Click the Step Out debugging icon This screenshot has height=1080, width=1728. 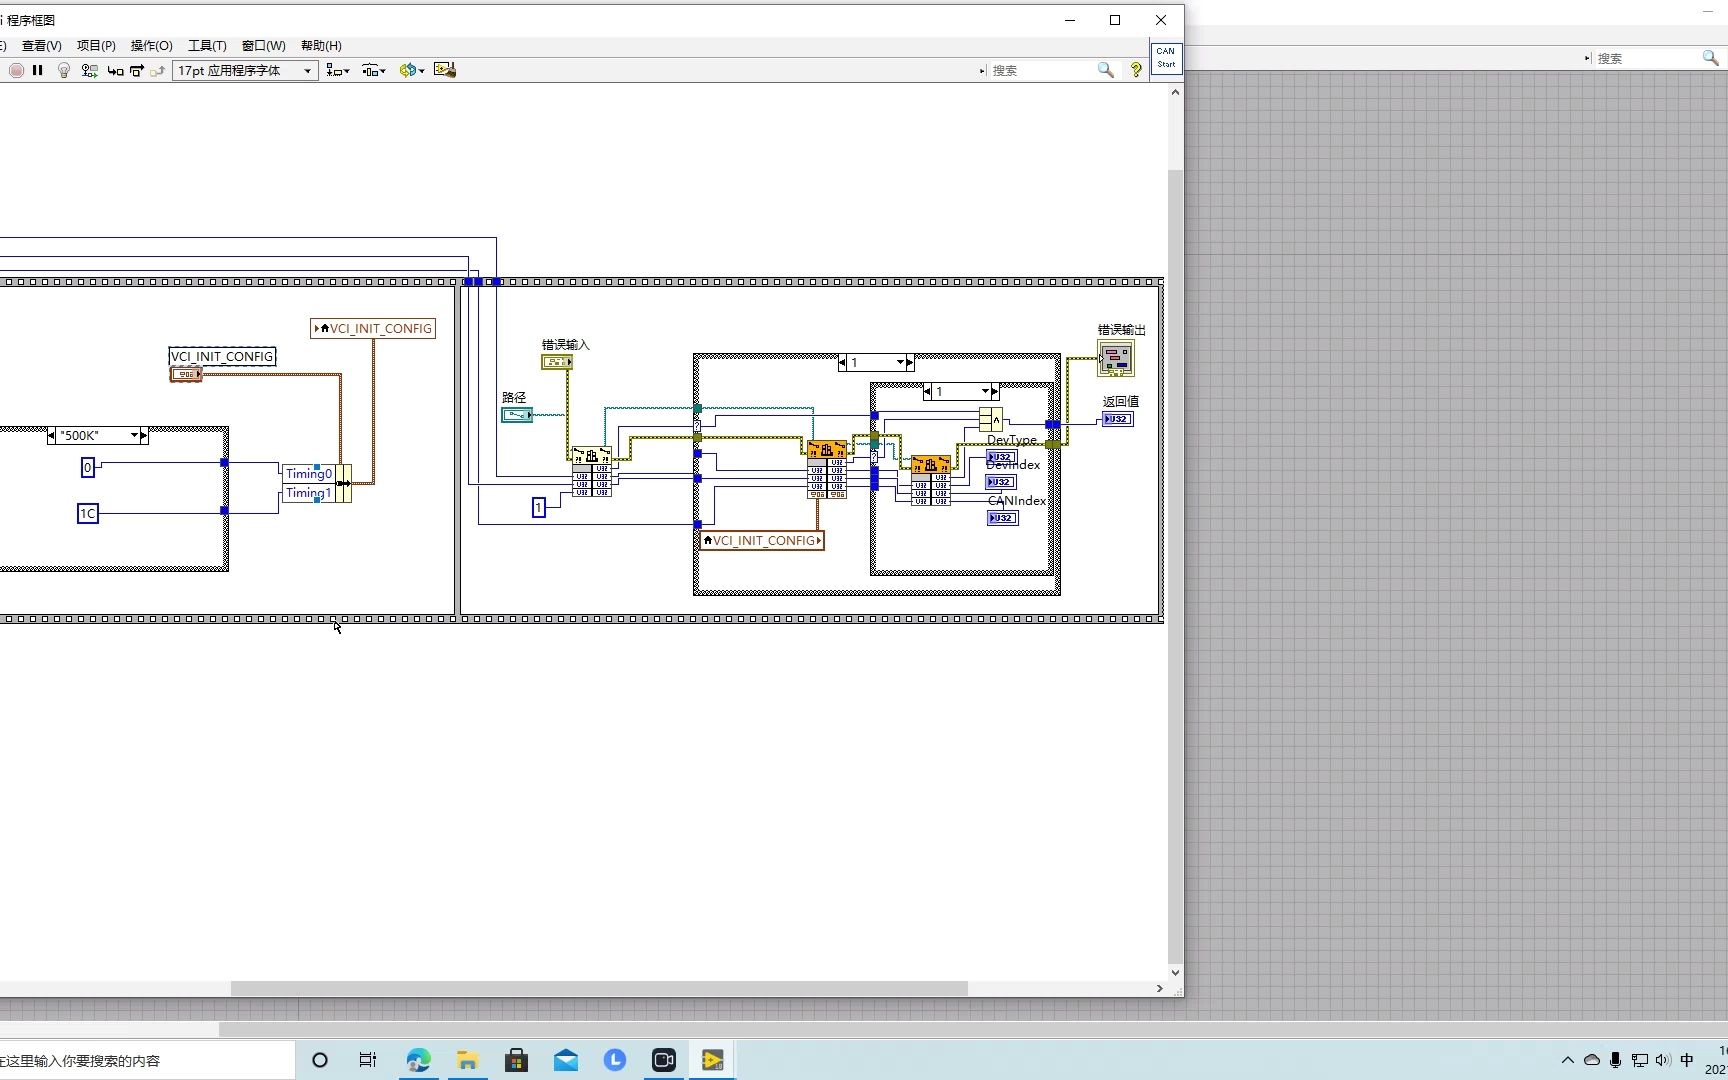coord(158,70)
